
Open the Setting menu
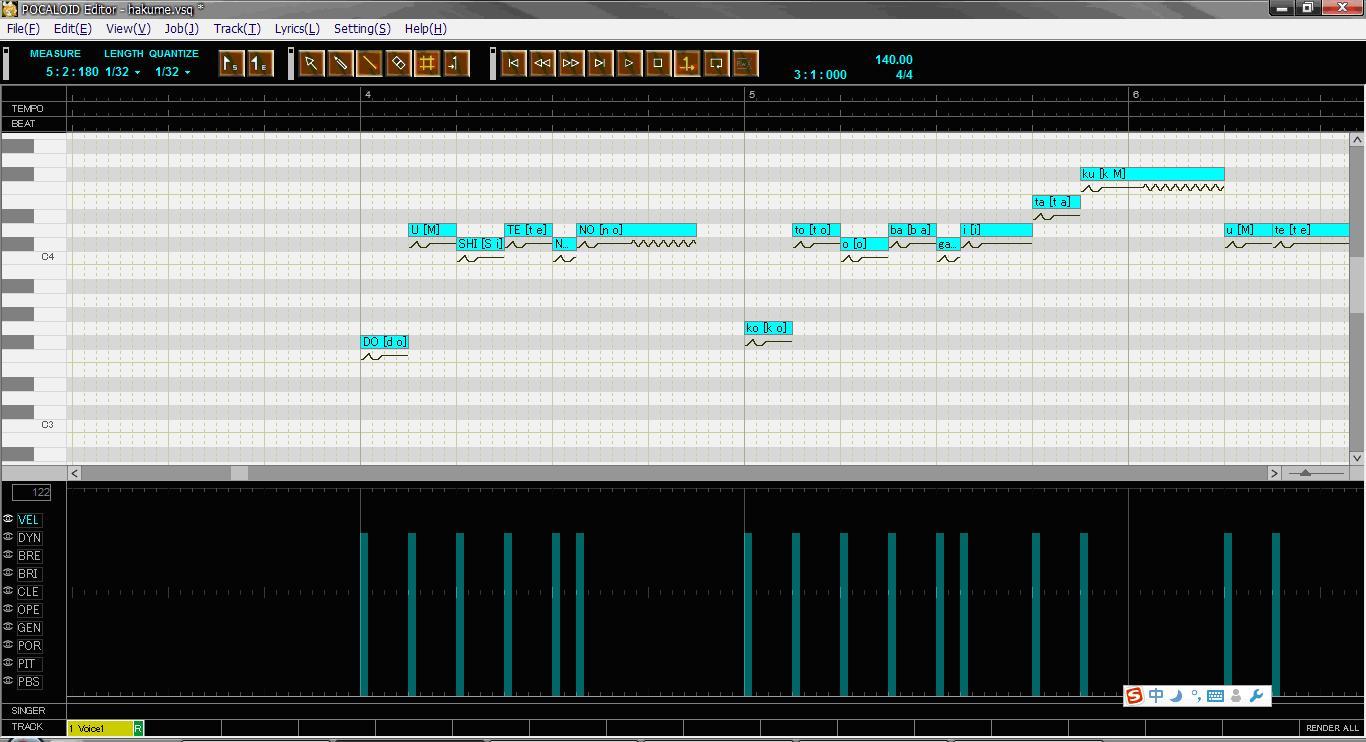[362, 29]
